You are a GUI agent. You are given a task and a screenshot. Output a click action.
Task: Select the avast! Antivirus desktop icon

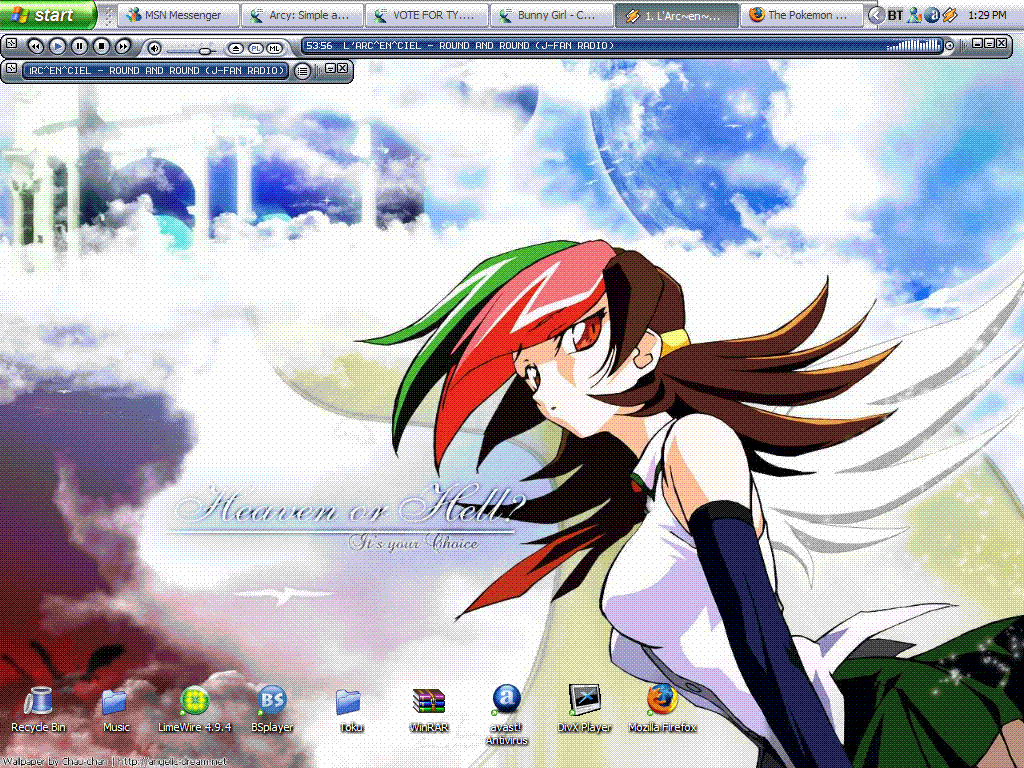click(507, 716)
